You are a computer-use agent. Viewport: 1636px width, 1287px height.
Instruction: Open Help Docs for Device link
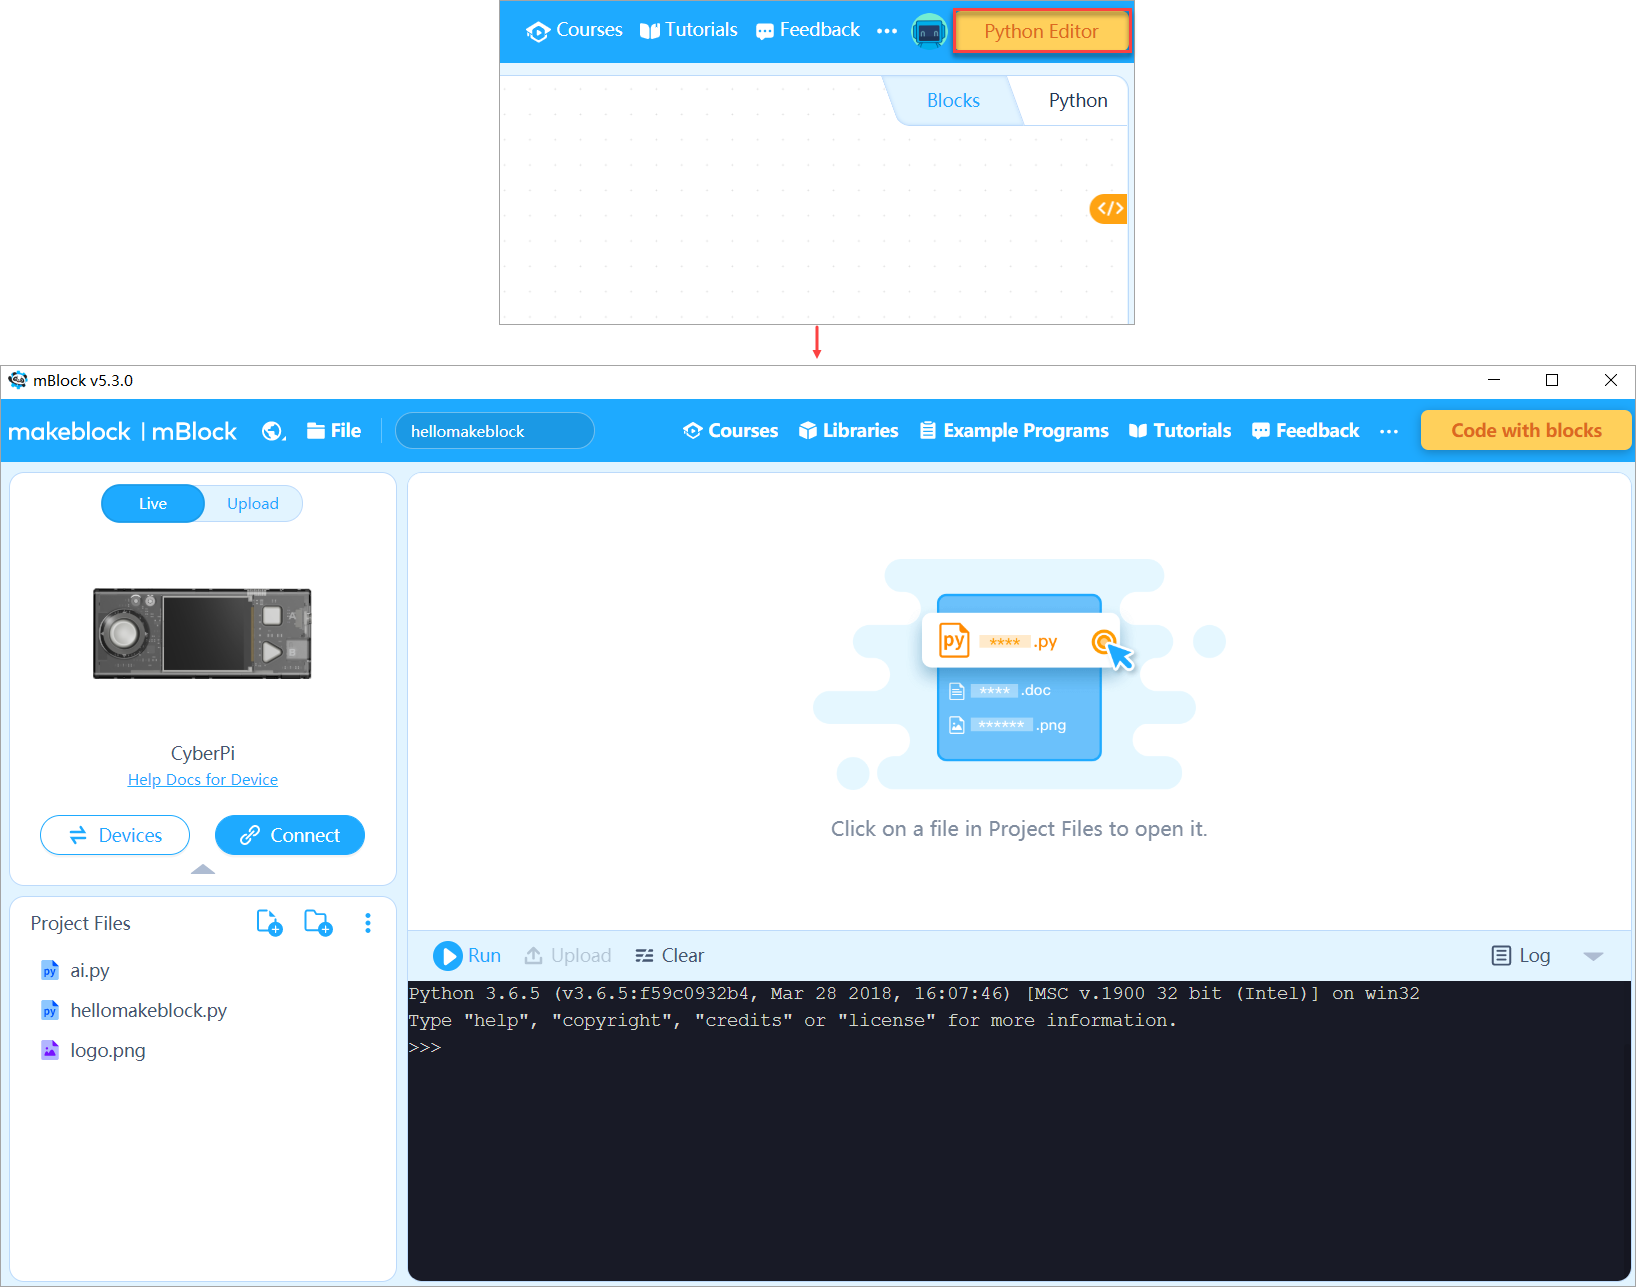203,780
